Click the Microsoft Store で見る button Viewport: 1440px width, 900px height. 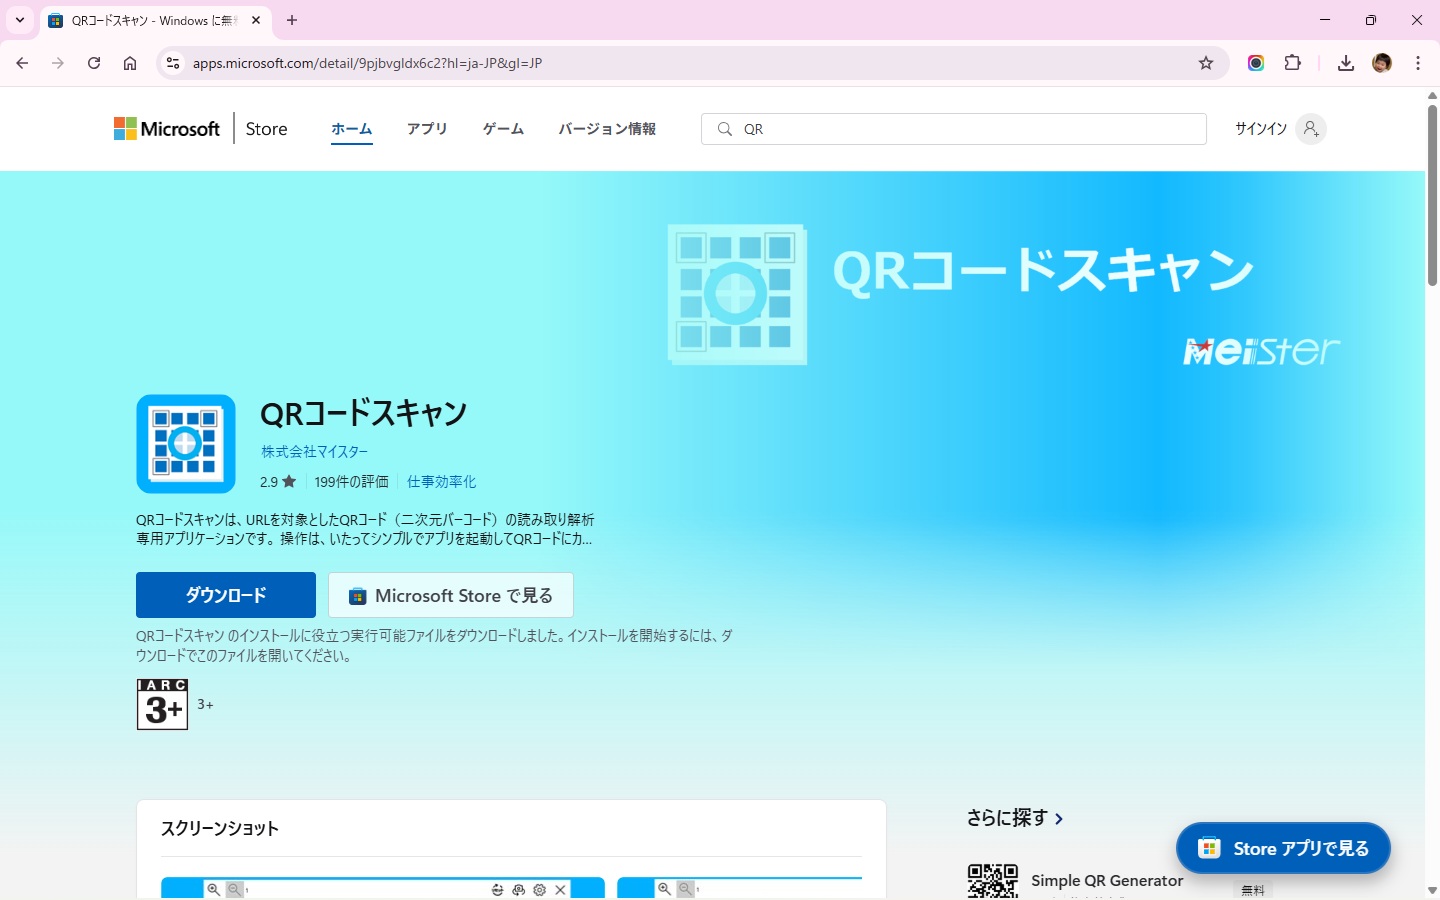[x=451, y=596]
